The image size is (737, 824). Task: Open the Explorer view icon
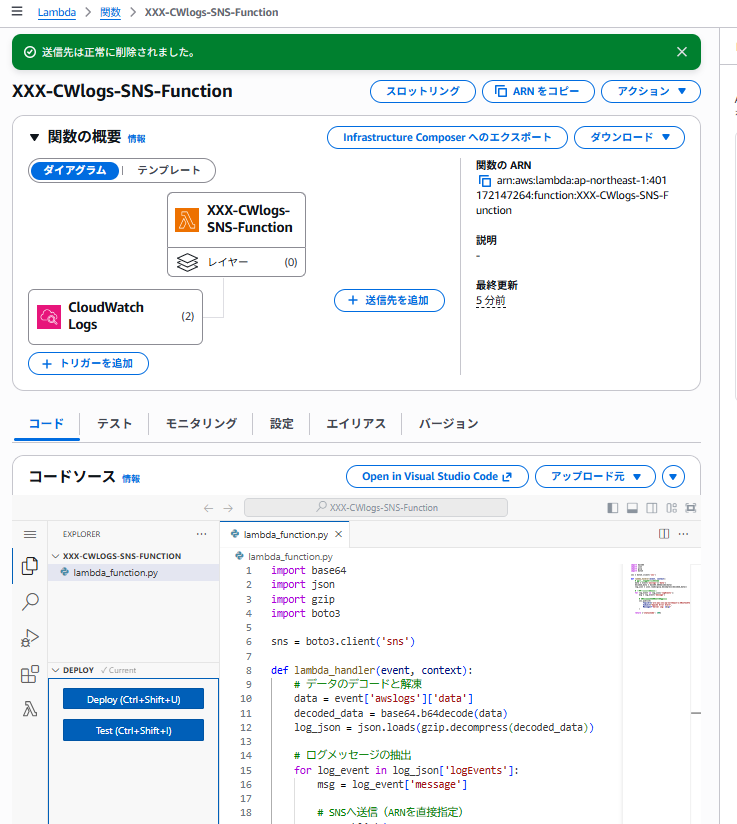point(30,566)
